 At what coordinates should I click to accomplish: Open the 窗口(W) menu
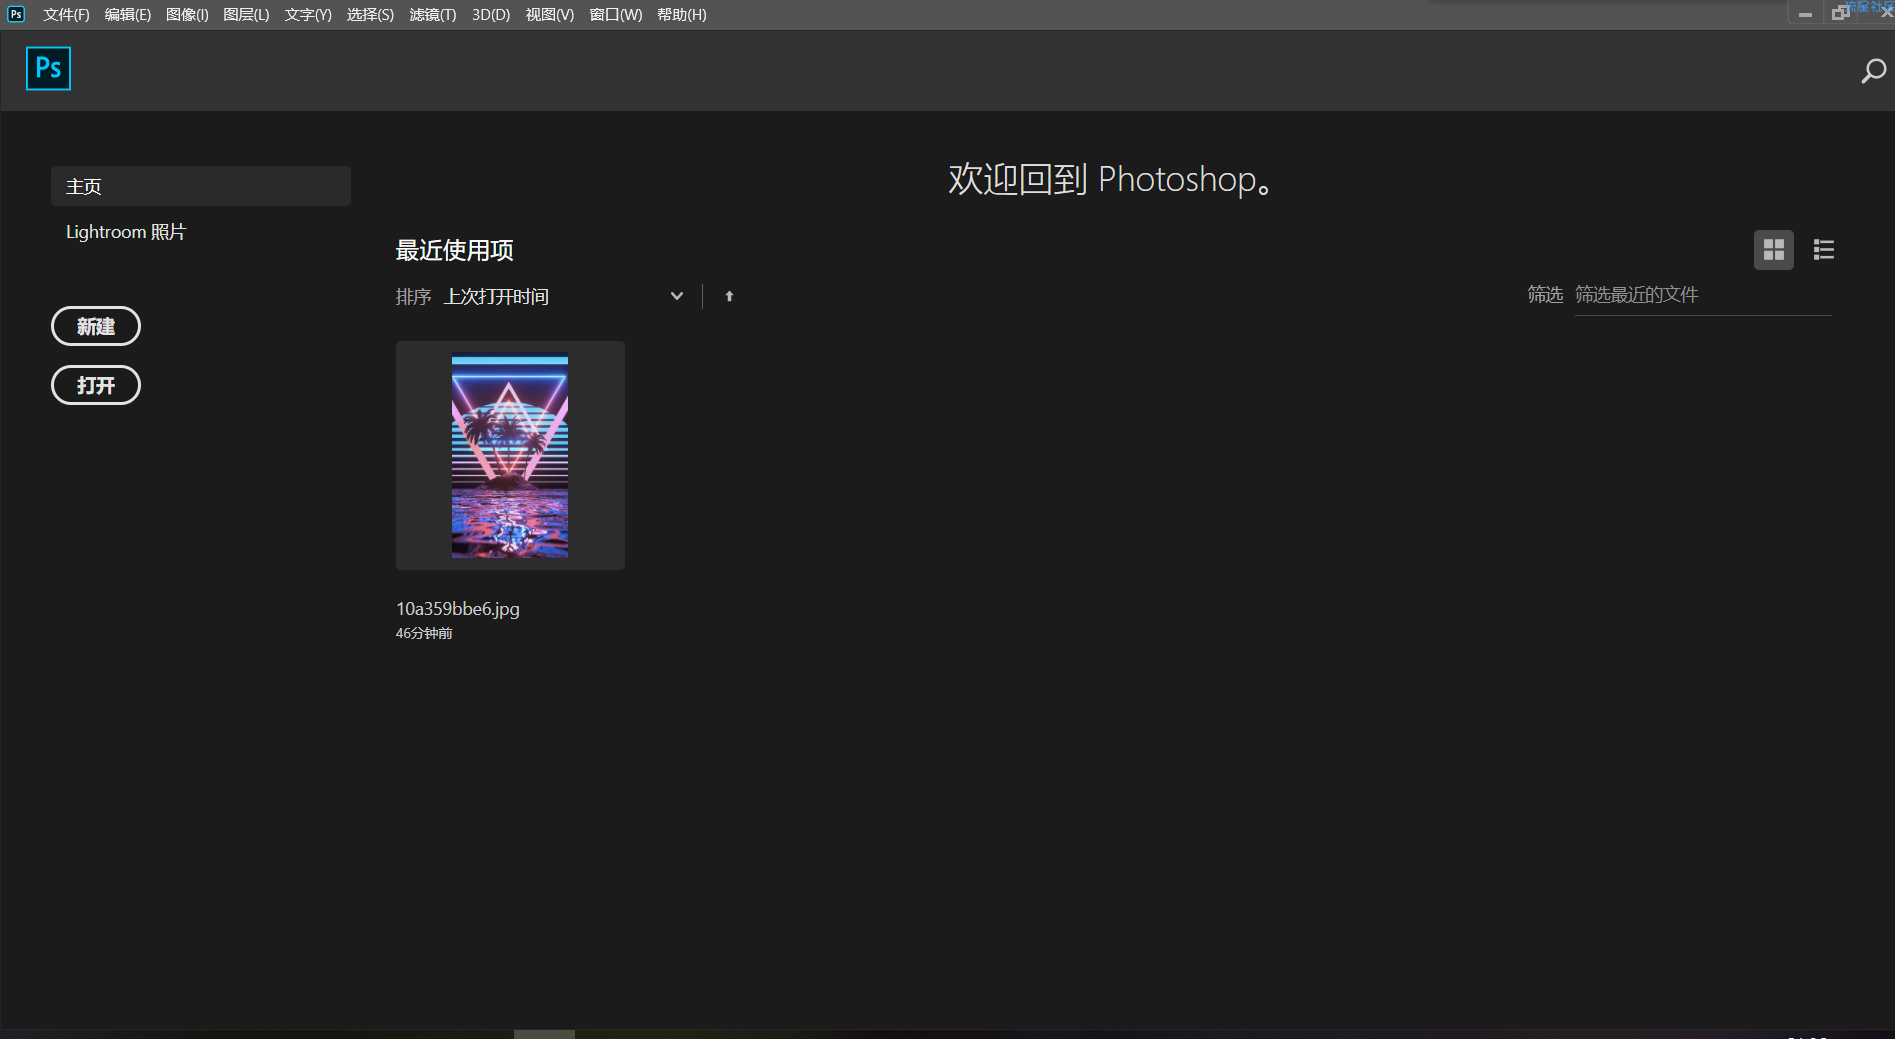point(616,14)
